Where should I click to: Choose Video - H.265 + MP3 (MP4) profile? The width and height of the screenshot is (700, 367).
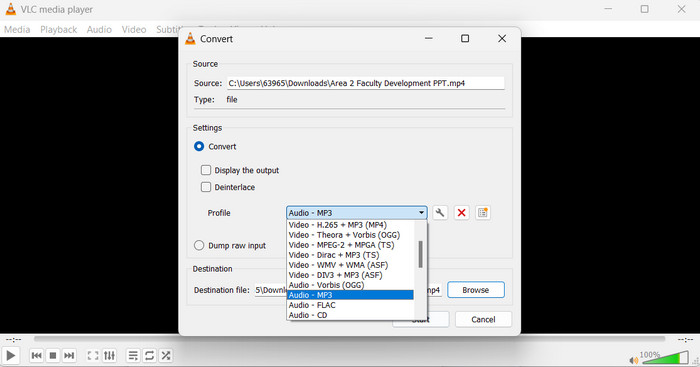(x=350, y=225)
